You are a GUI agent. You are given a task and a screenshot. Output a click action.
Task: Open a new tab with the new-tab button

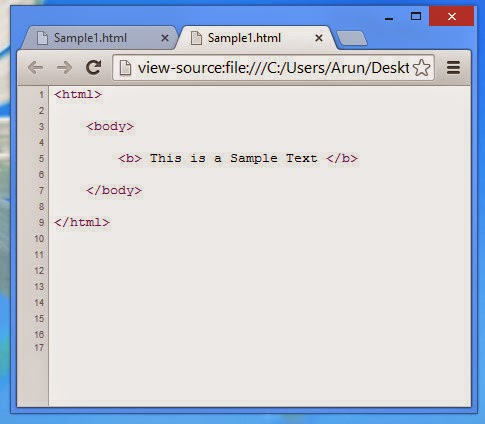(352, 38)
